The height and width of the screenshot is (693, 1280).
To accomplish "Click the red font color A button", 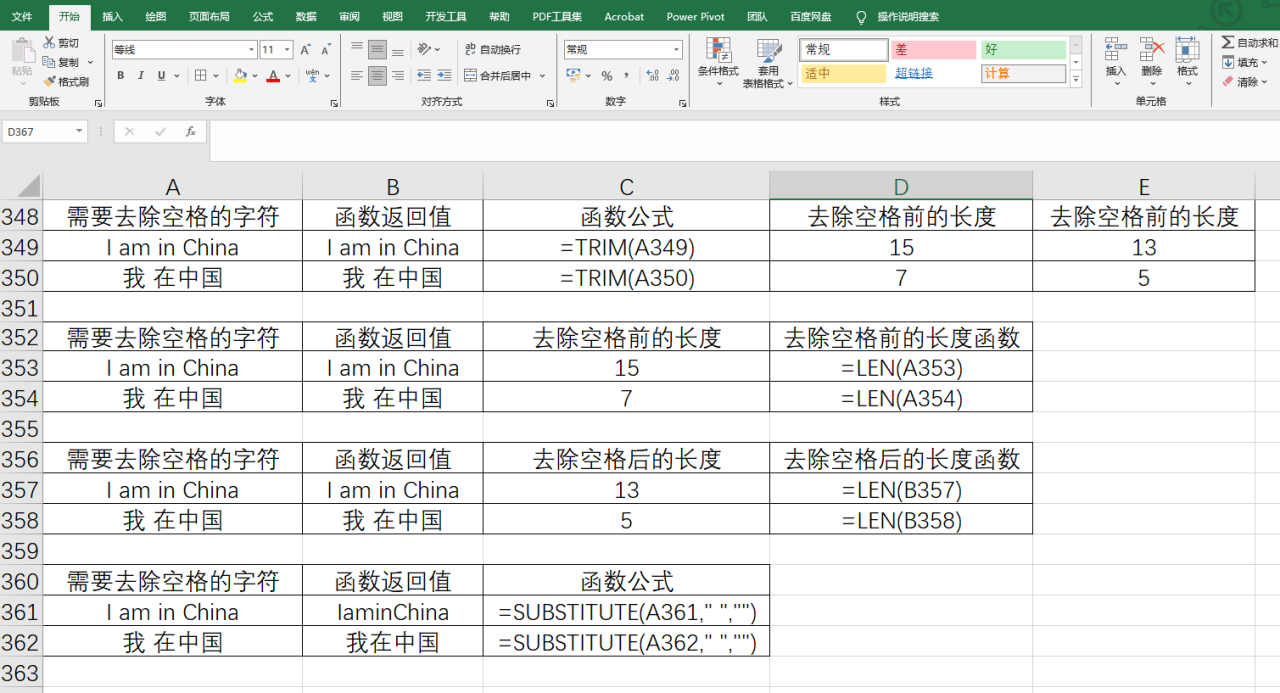I will click(273, 75).
